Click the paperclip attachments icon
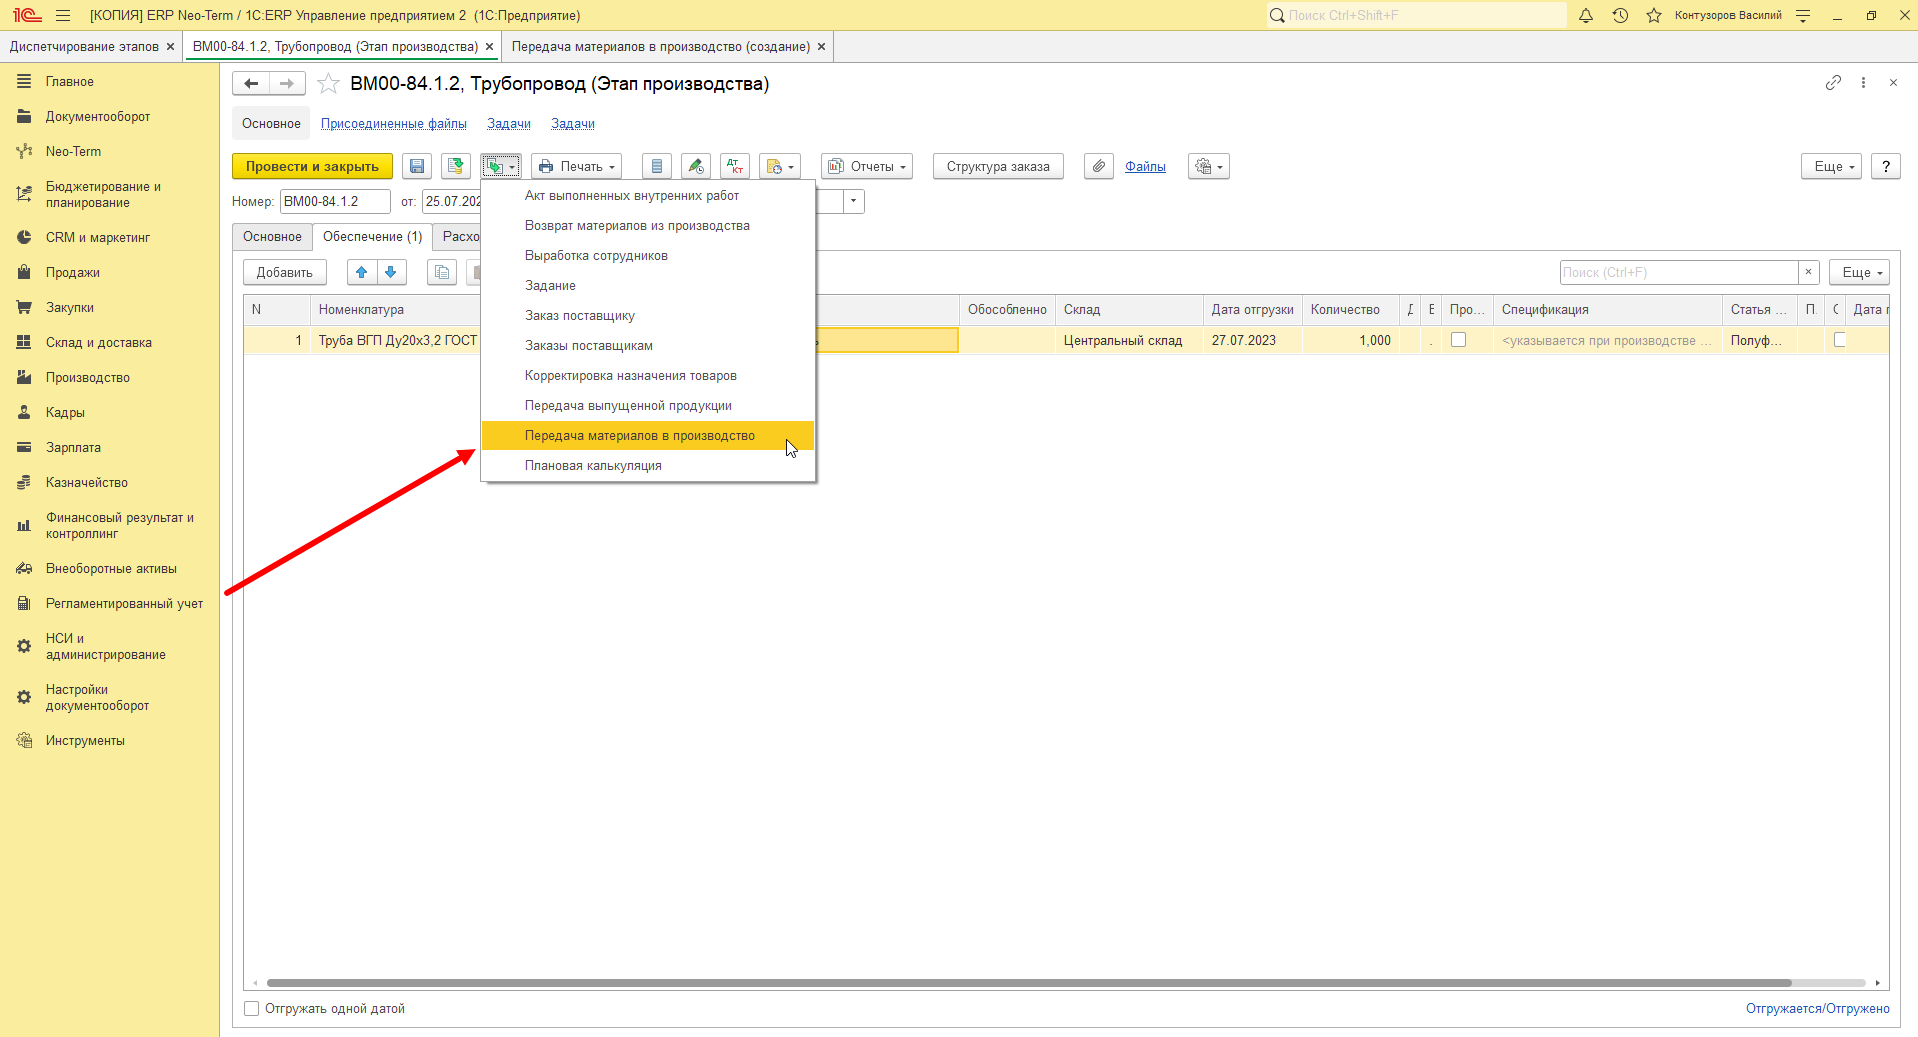Screen dimensions: 1918x1037 click(x=1098, y=166)
